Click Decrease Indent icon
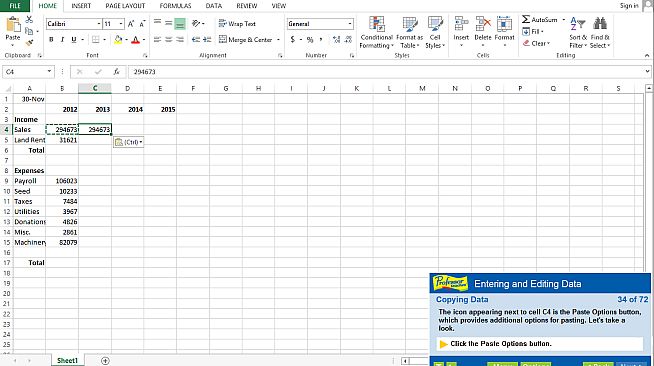654x366 pixels. pyautogui.click(x=196, y=40)
